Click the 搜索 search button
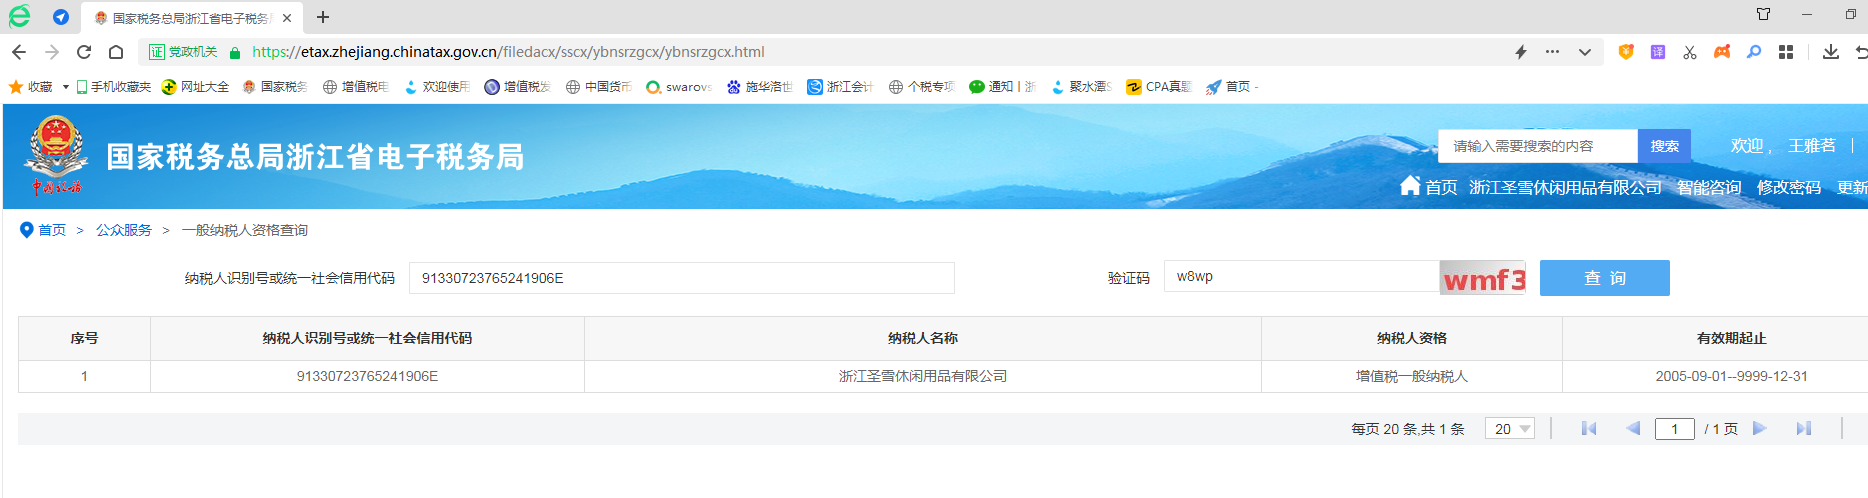Screen dimensions: 1868x498 coord(1664,146)
